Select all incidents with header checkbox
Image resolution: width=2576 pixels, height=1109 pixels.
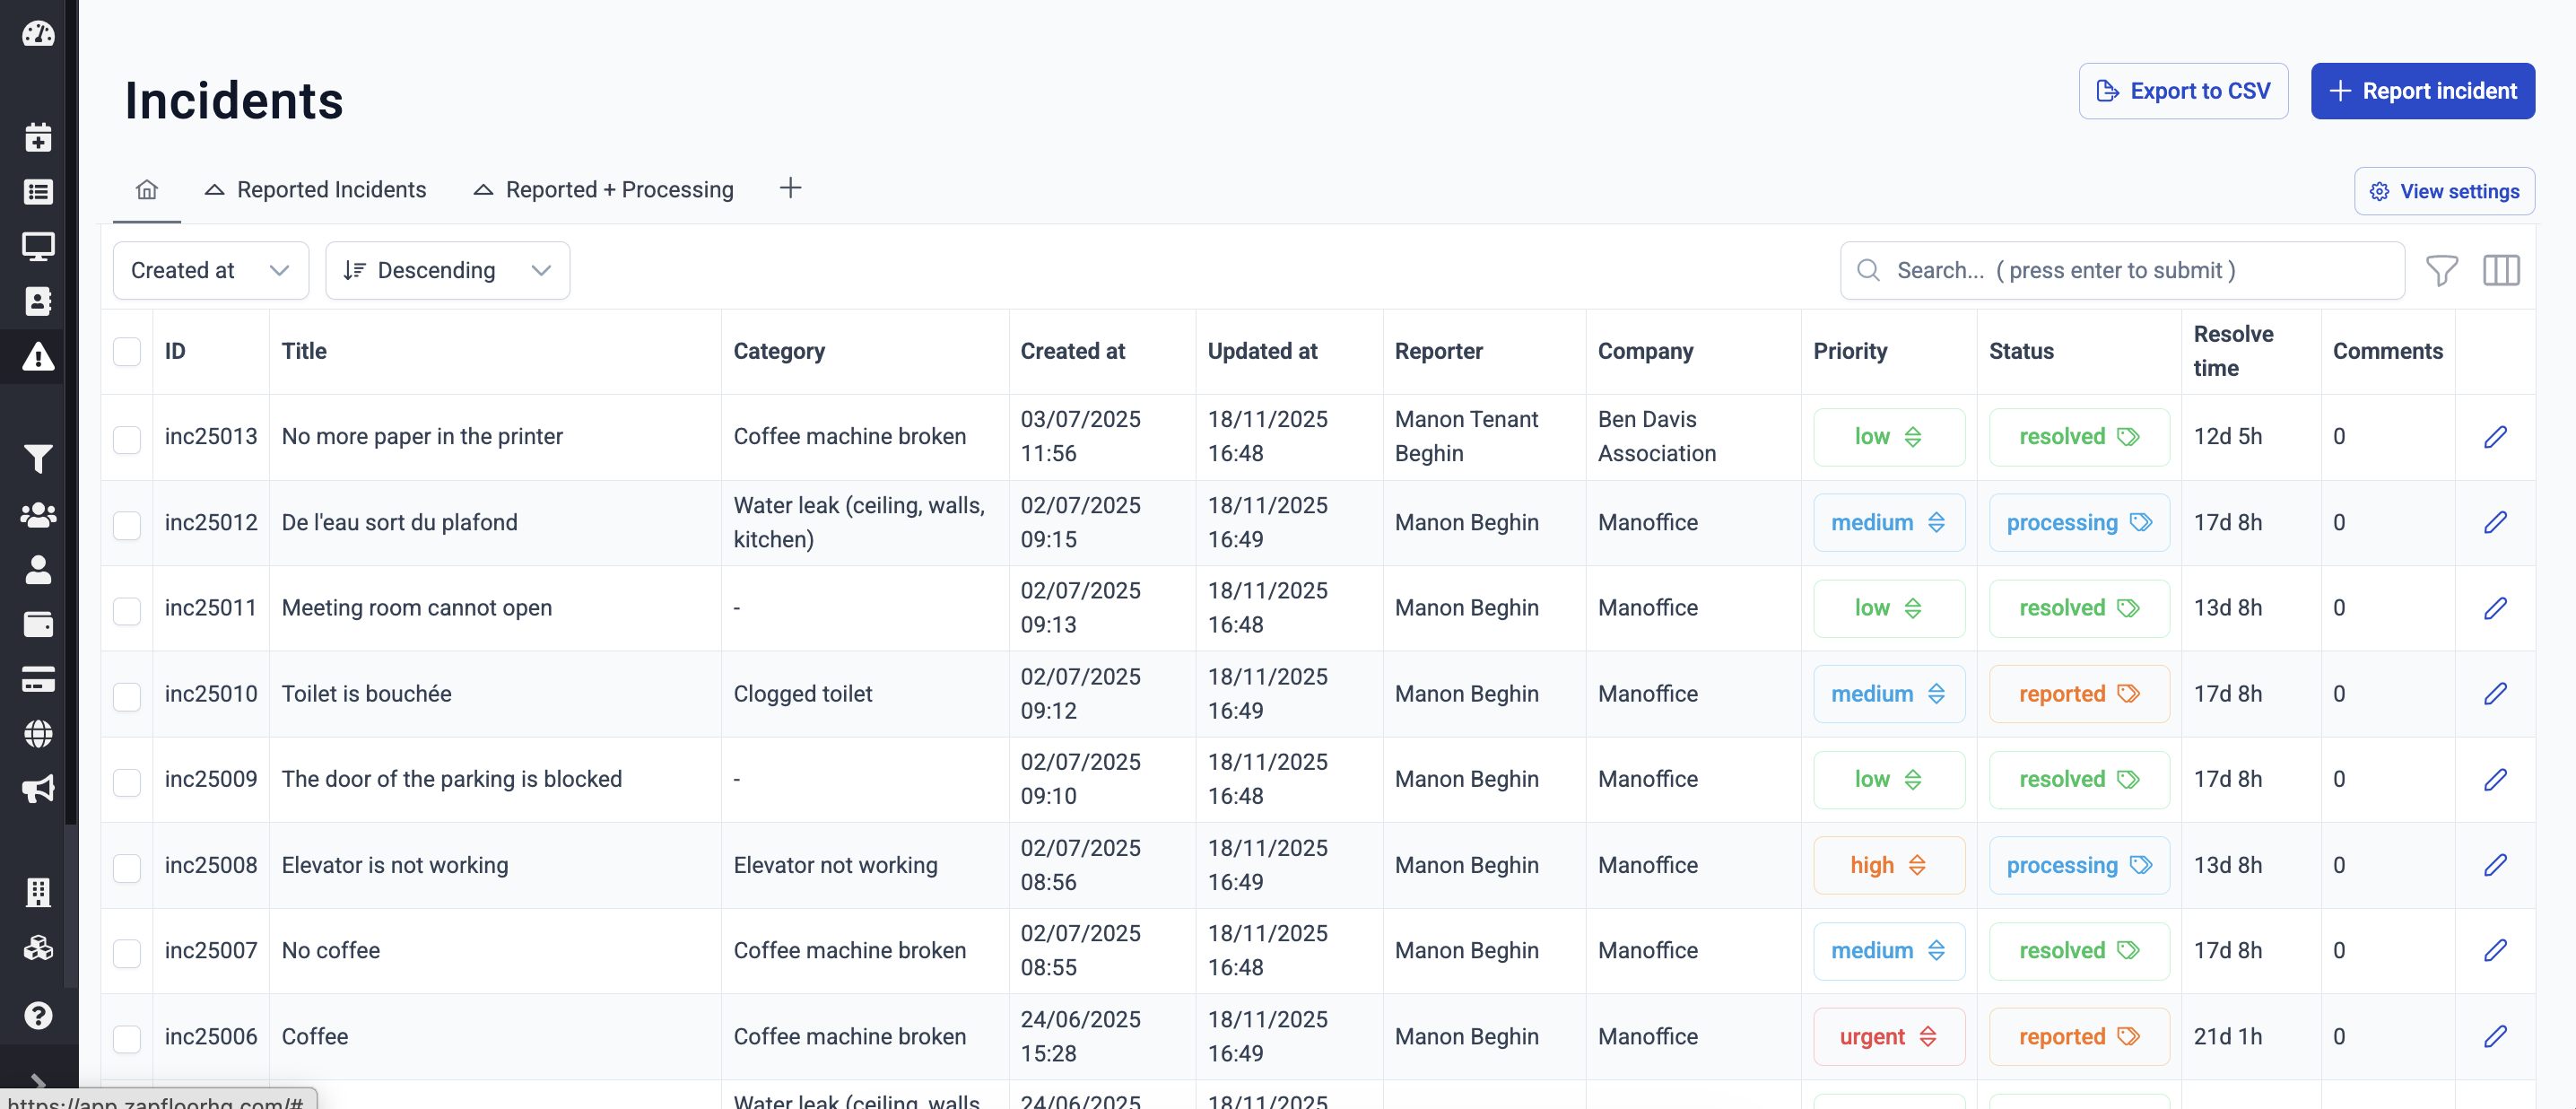[127, 352]
